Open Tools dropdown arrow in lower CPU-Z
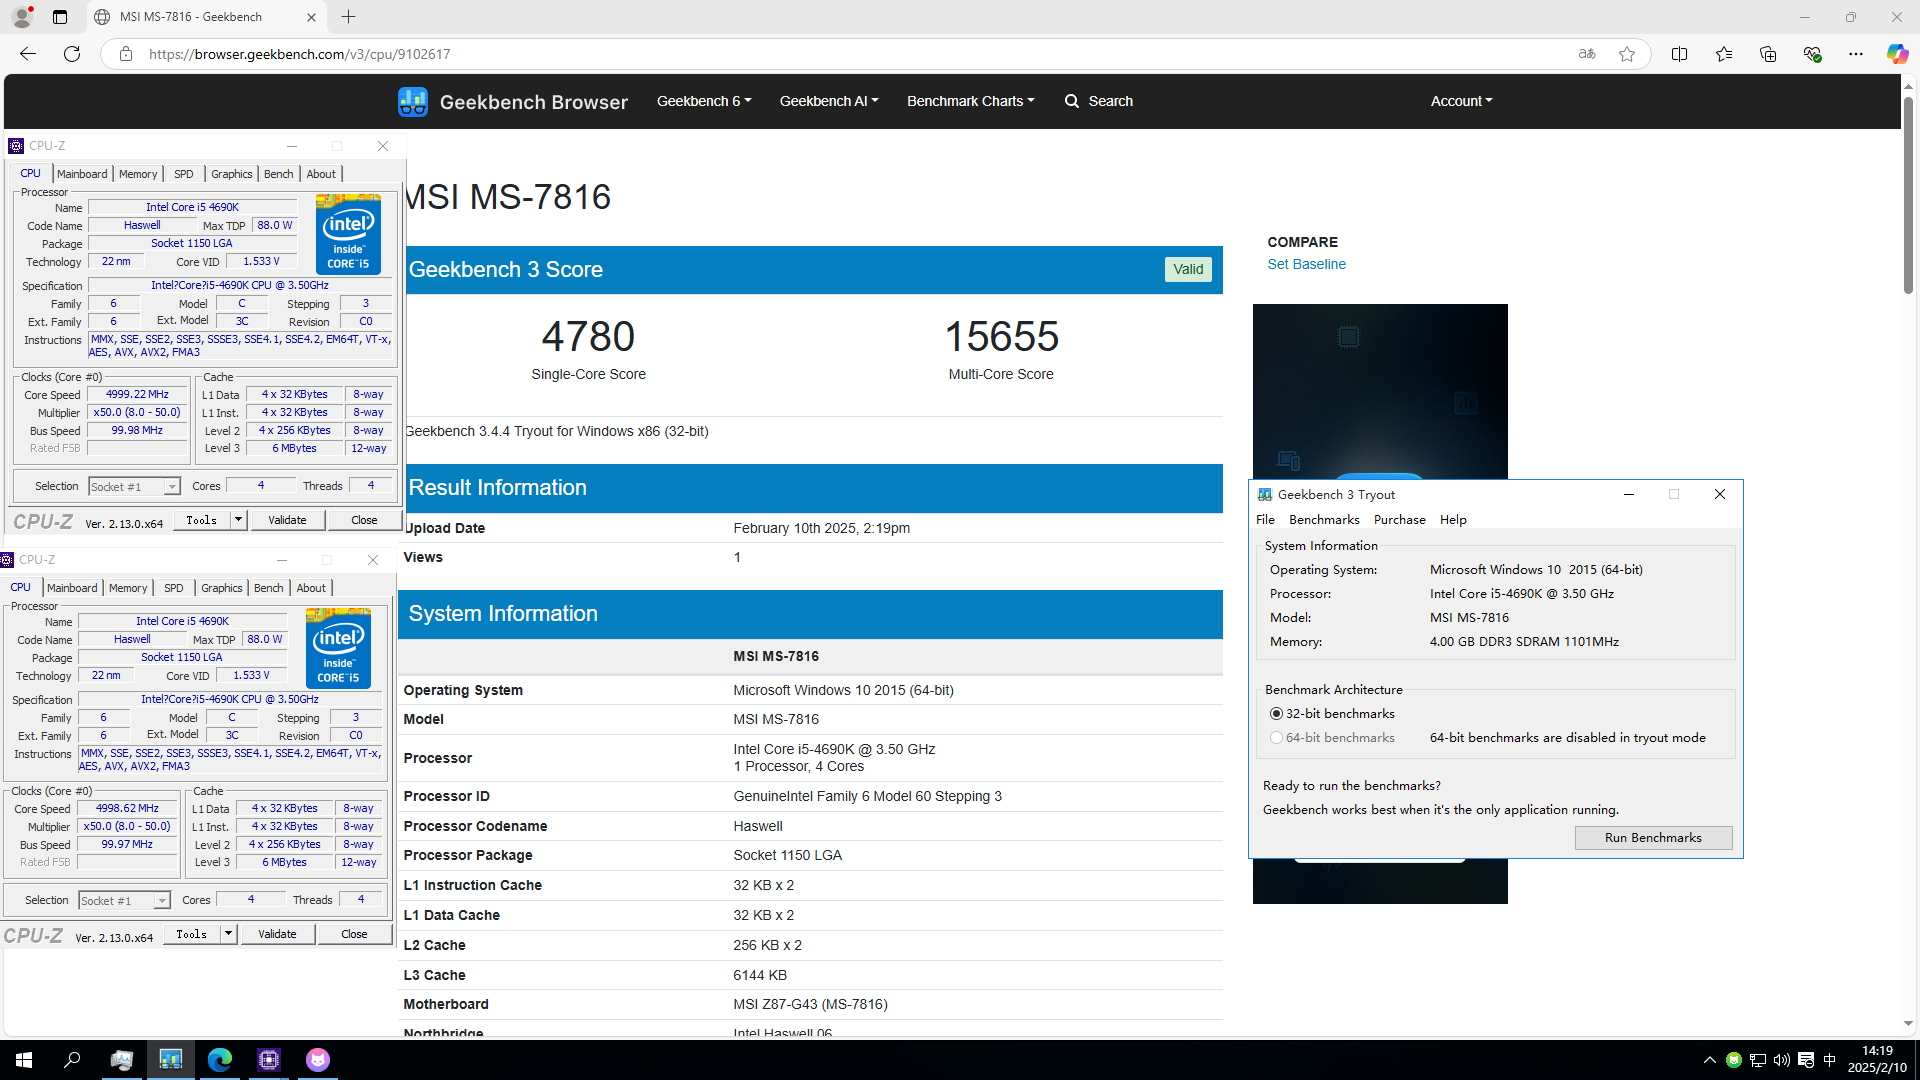The height and width of the screenshot is (1080, 1920). pyautogui.click(x=228, y=934)
